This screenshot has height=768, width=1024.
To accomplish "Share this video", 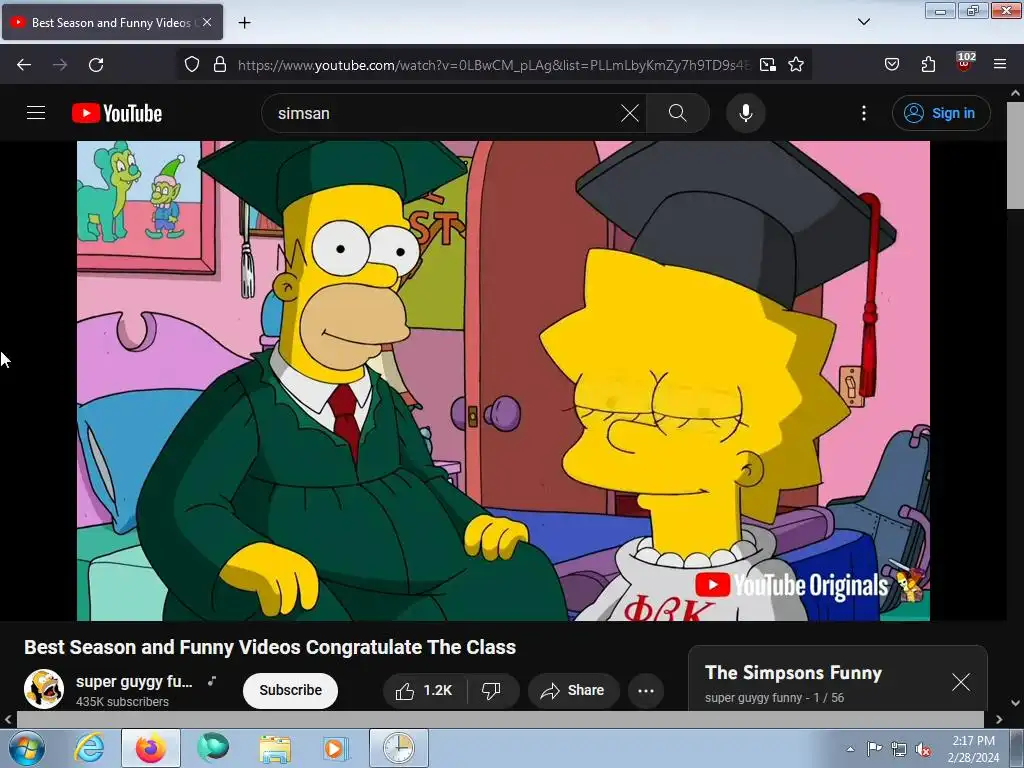I will click(x=573, y=690).
